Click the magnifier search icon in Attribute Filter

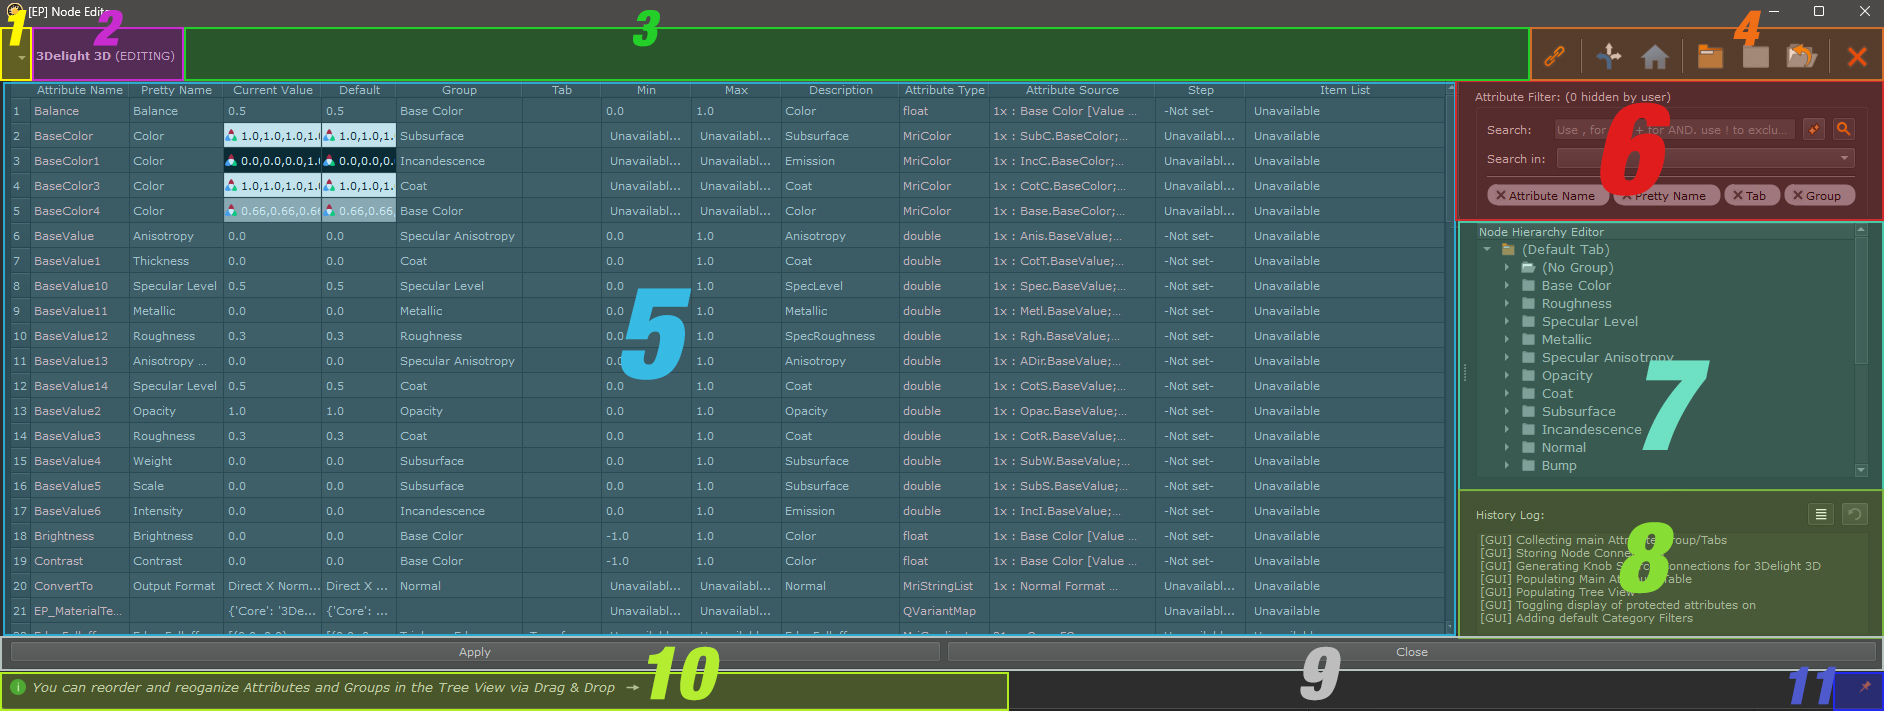pyautogui.click(x=1843, y=130)
